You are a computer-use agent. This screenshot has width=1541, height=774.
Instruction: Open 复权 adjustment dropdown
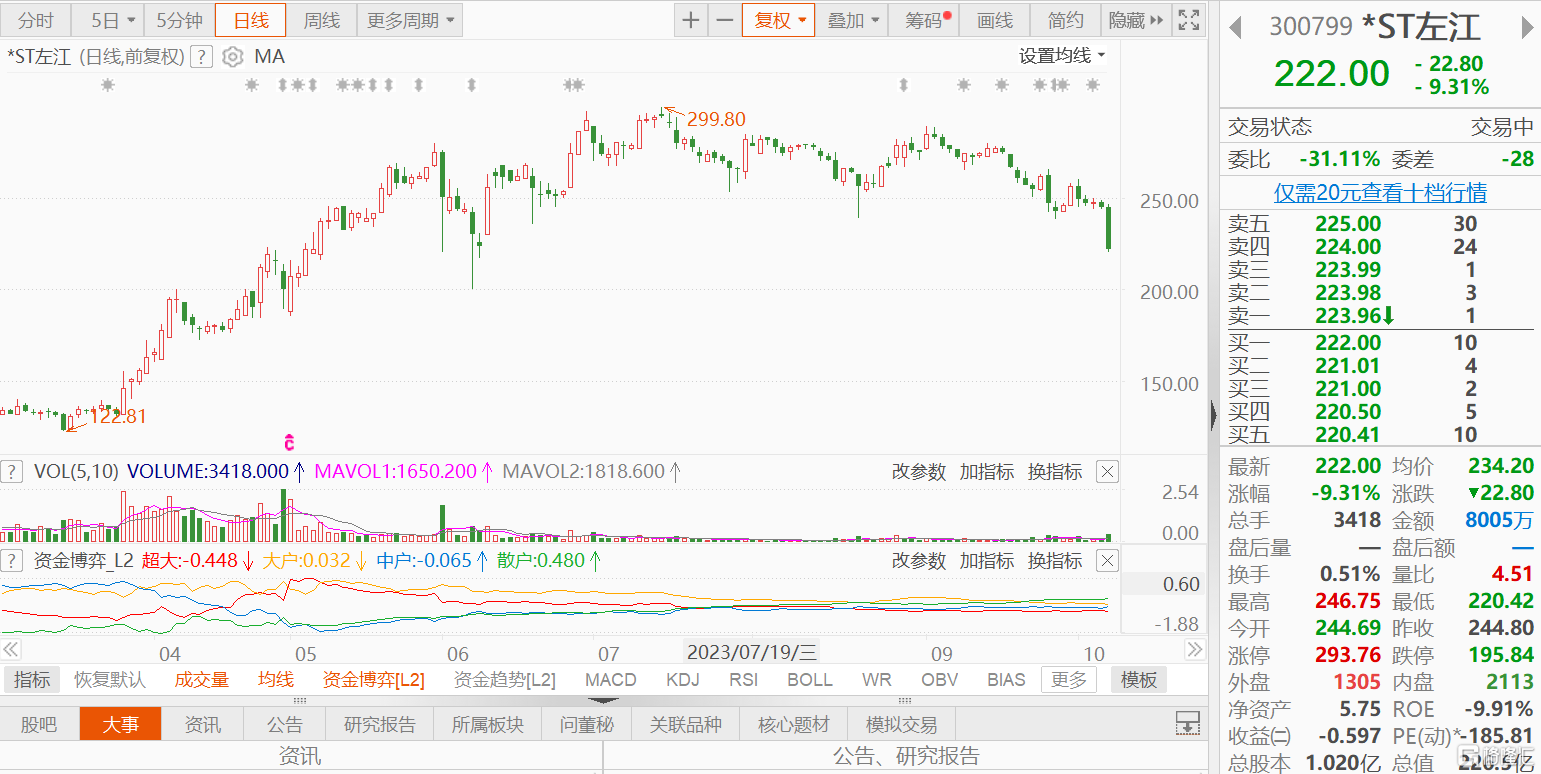pyautogui.click(x=779, y=20)
